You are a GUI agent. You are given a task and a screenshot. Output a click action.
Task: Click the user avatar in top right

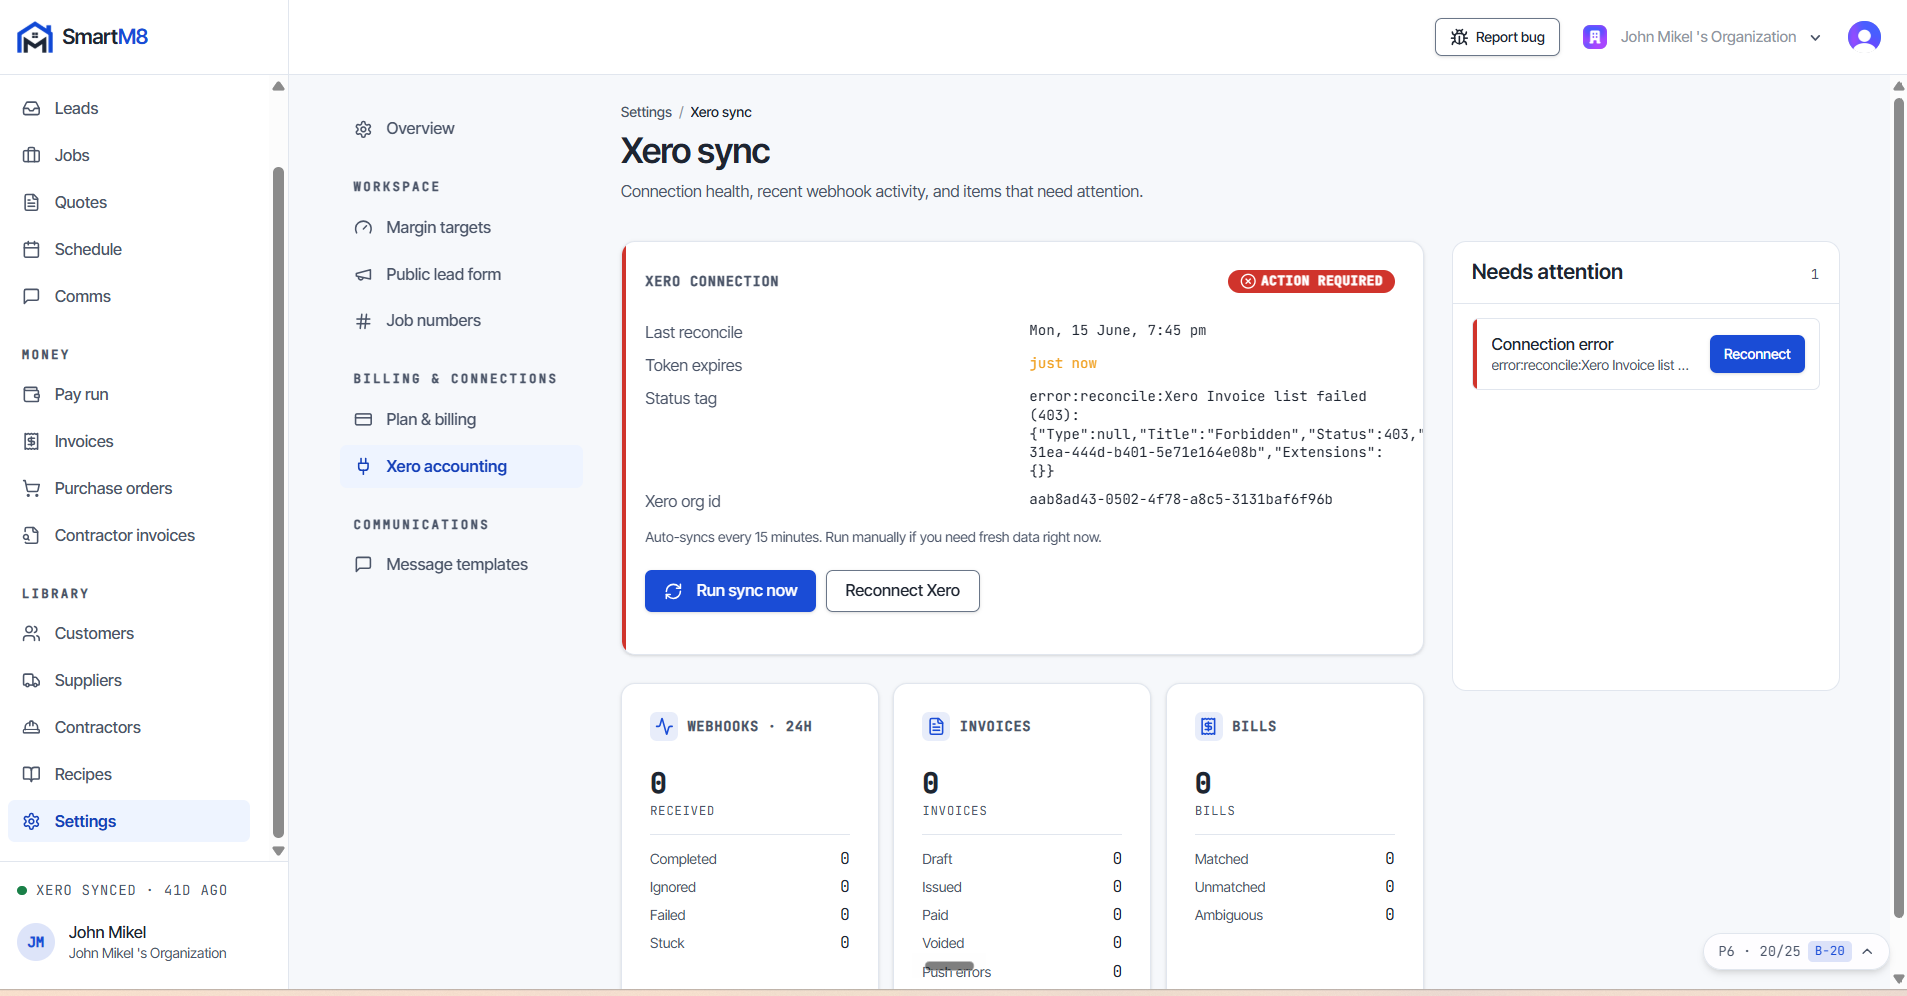(x=1864, y=37)
